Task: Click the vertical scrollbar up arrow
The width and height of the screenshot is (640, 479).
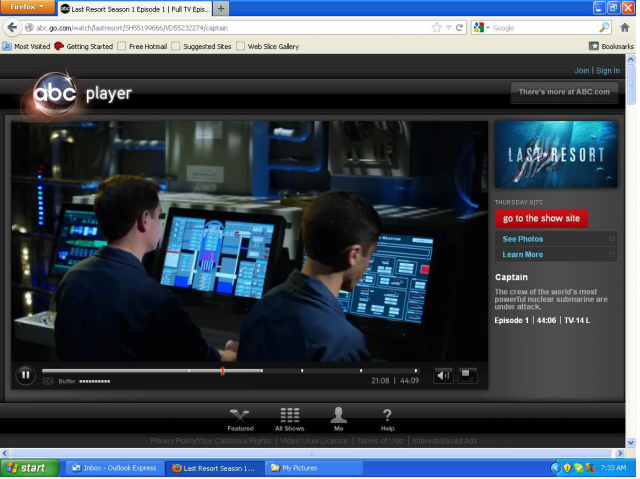Action: pyautogui.click(x=633, y=60)
